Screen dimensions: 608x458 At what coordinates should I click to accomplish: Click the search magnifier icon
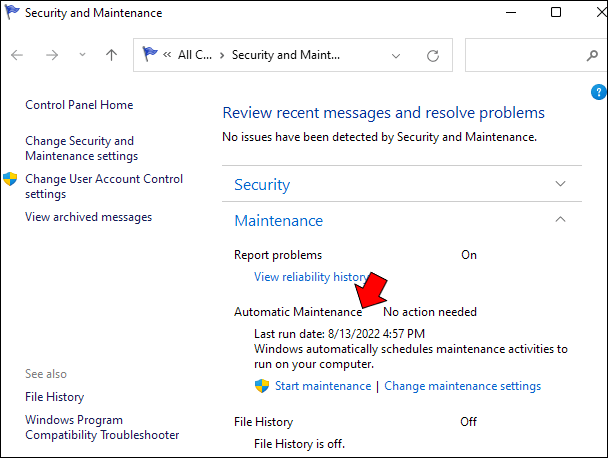click(x=592, y=55)
